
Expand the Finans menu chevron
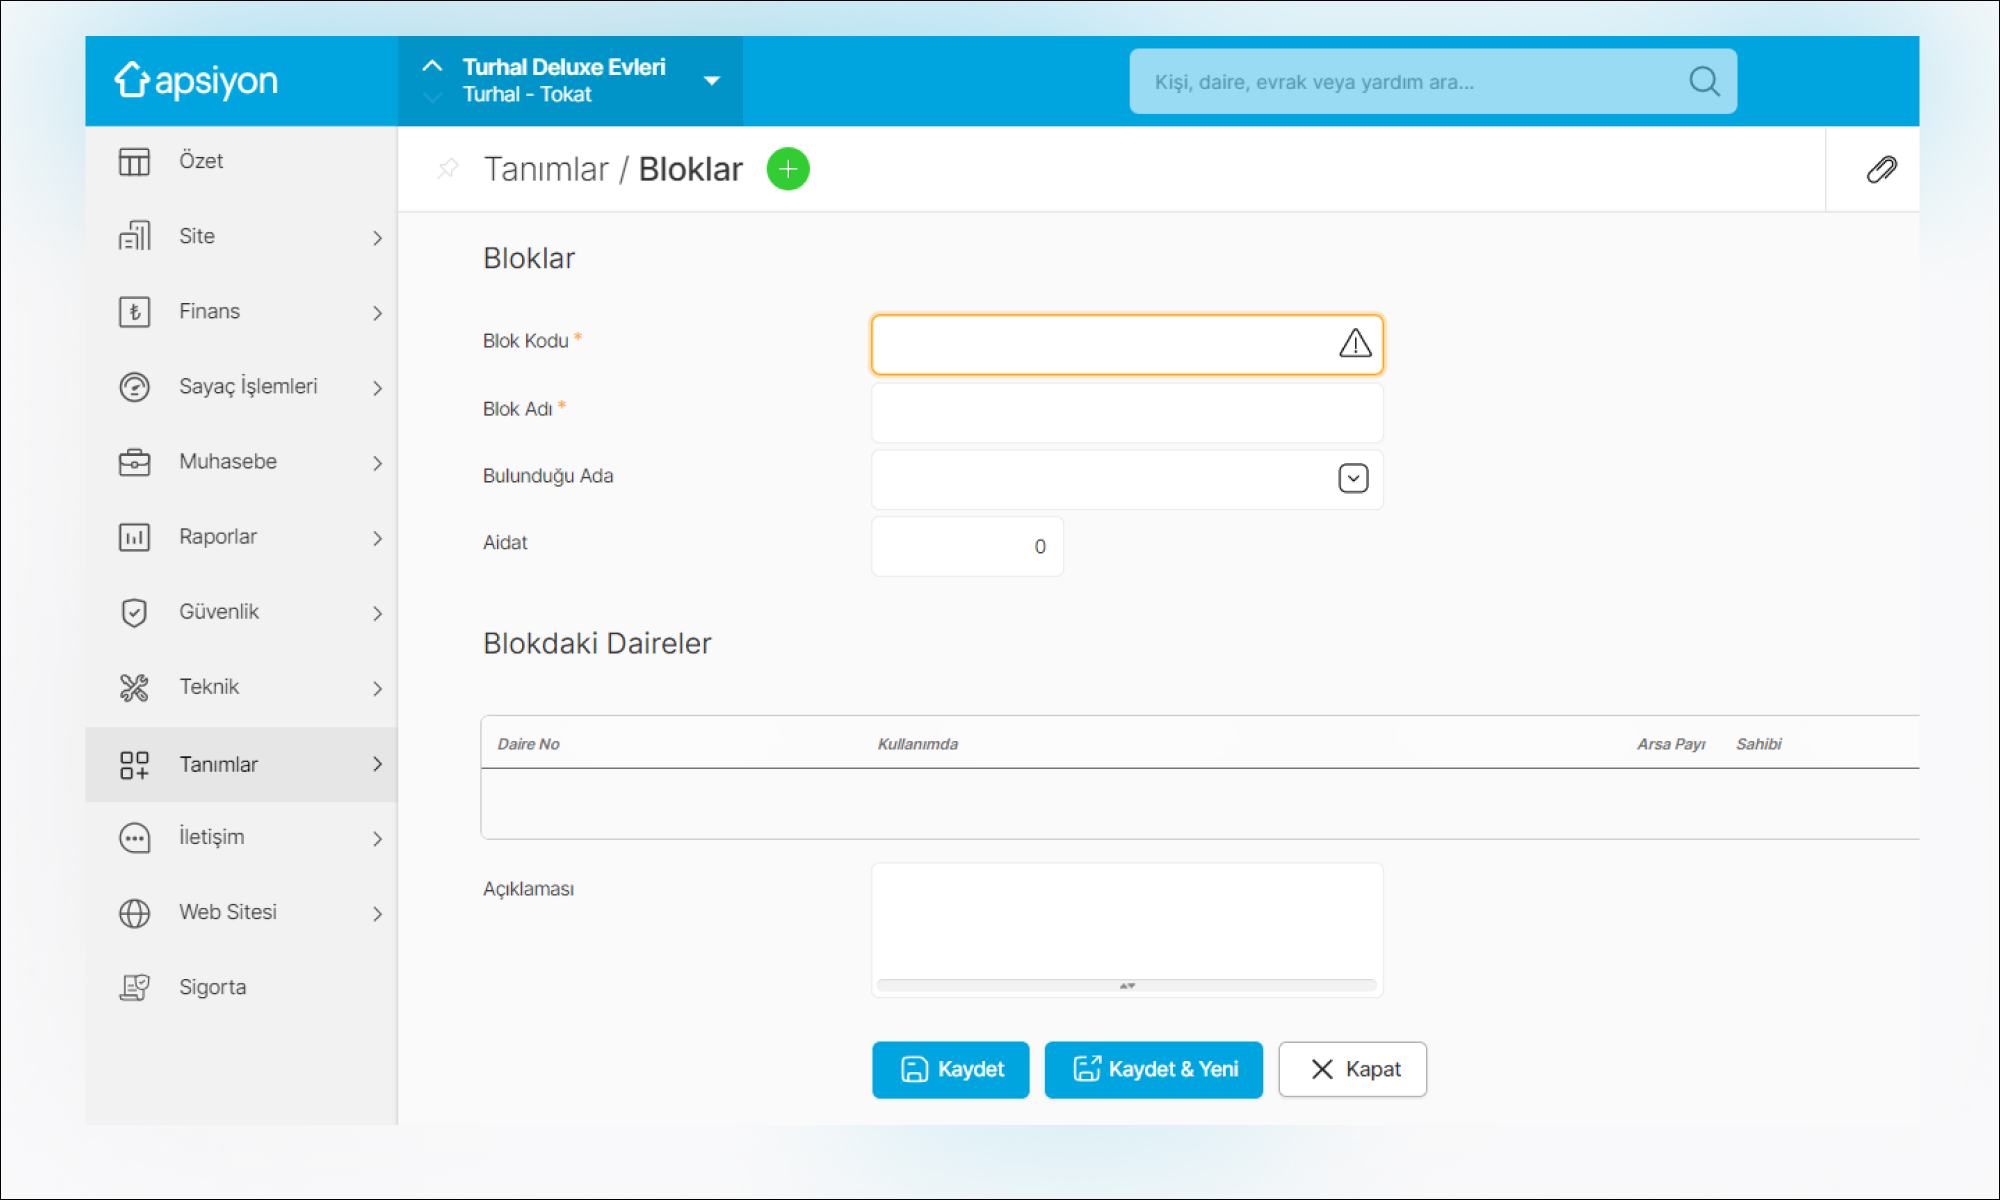pyautogui.click(x=377, y=313)
